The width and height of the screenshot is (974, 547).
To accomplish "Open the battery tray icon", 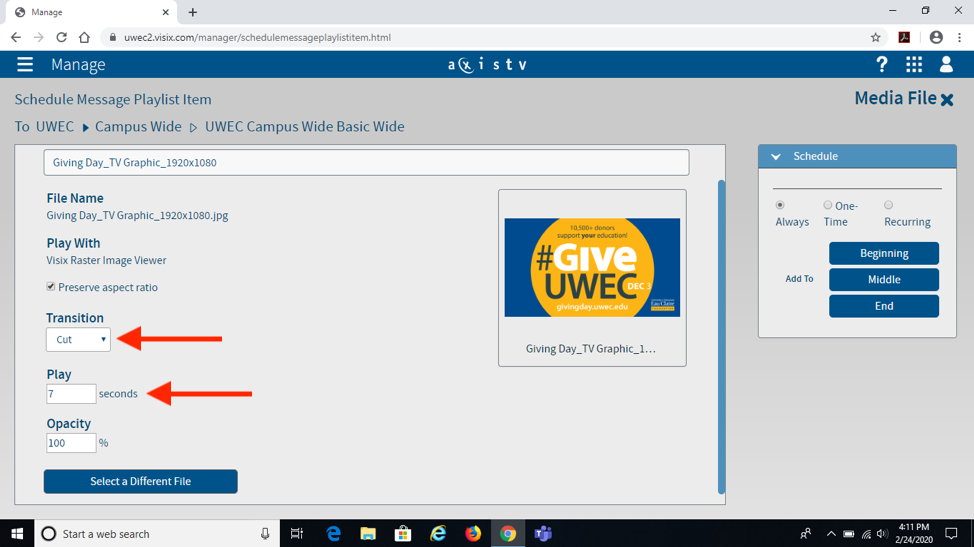I will pos(849,533).
